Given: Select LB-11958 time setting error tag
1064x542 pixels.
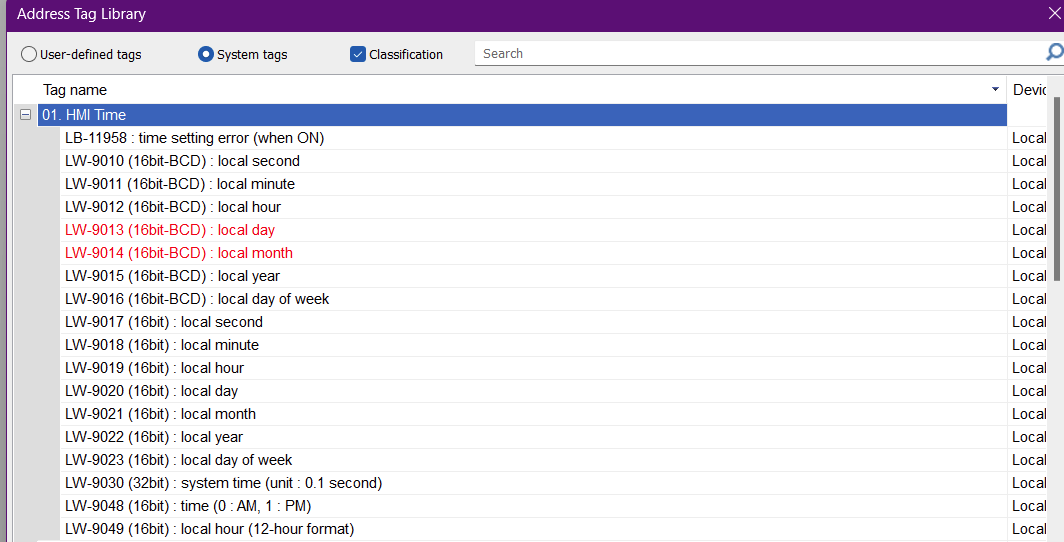Looking at the screenshot, I should 195,138.
